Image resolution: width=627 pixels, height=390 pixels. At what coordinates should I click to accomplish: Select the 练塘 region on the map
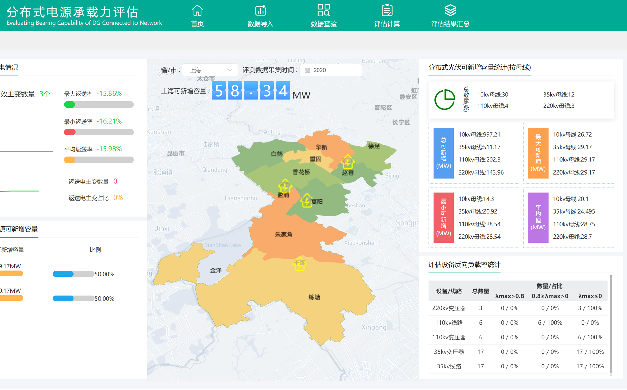click(x=314, y=297)
